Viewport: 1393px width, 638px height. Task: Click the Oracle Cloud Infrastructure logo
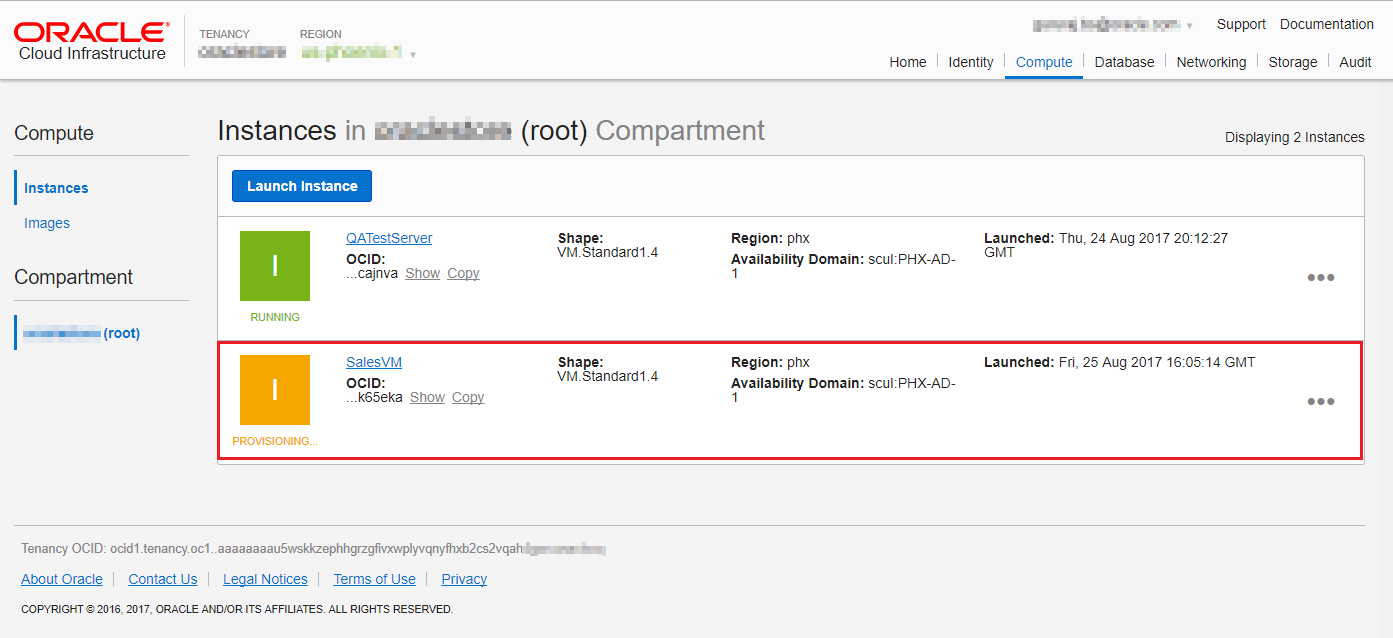click(x=92, y=42)
